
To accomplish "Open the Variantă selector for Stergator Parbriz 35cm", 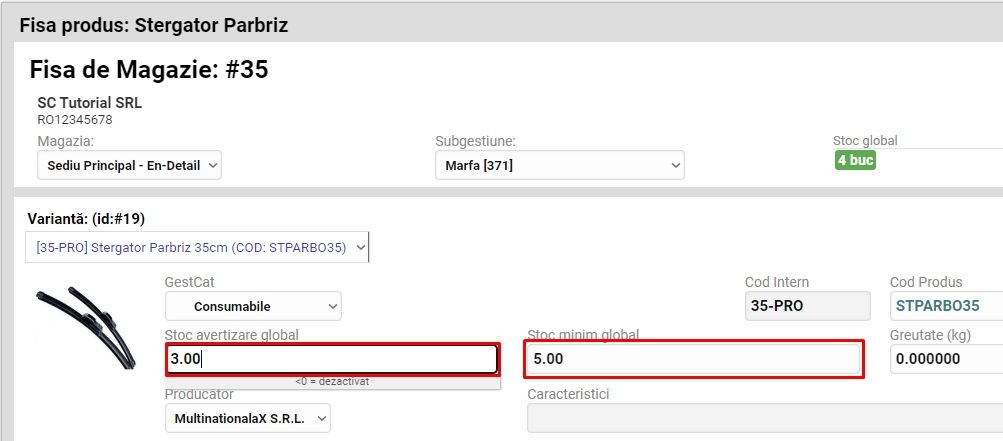I will (x=197, y=248).
